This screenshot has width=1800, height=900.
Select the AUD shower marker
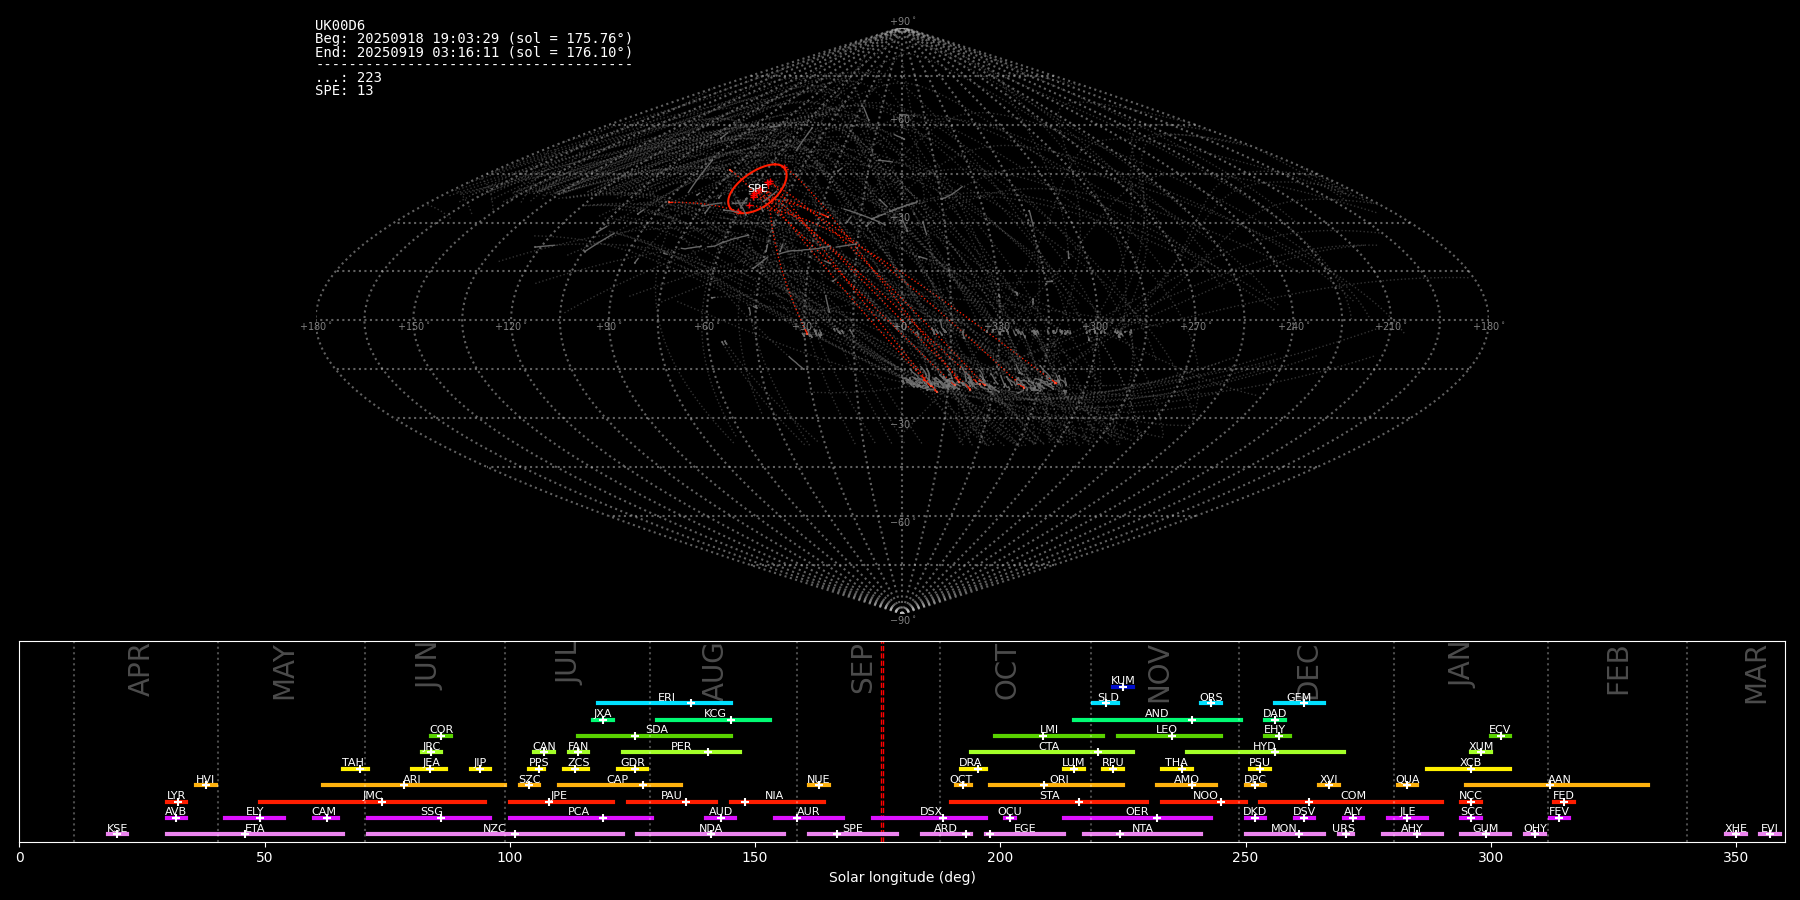click(720, 818)
